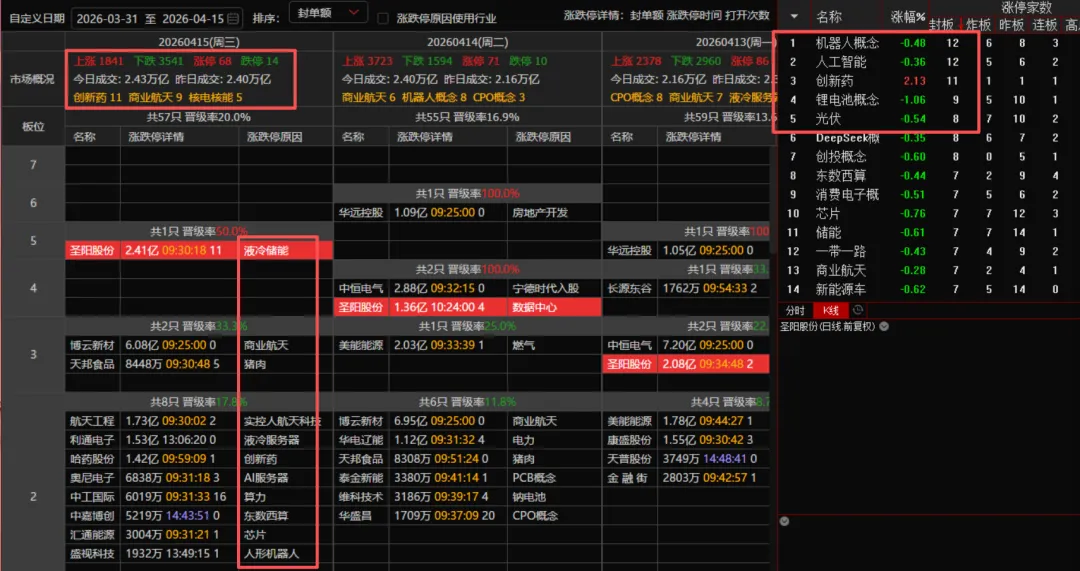Click 中工国际 stock name
This screenshot has height=571, width=1080.
(x=92, y=497)
